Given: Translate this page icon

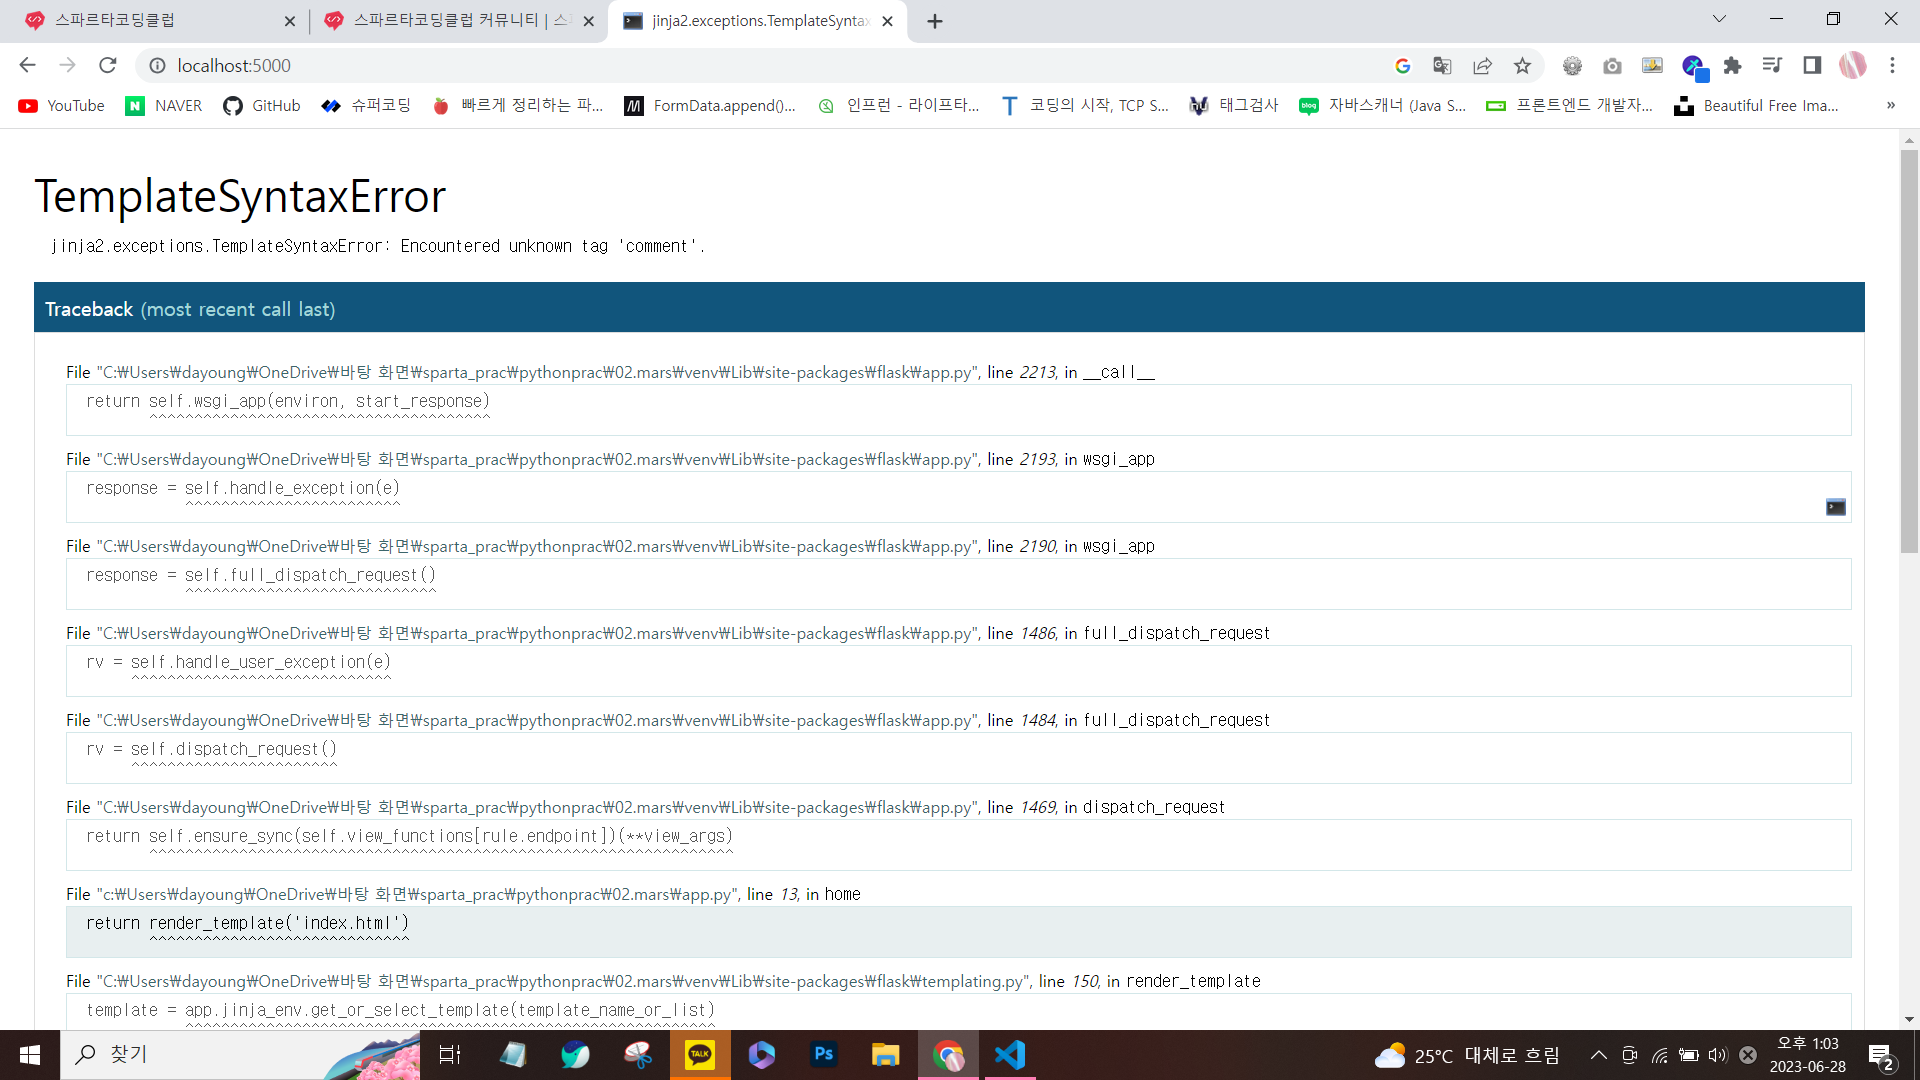Looking at the screenshot, I should coord(1442,65).
